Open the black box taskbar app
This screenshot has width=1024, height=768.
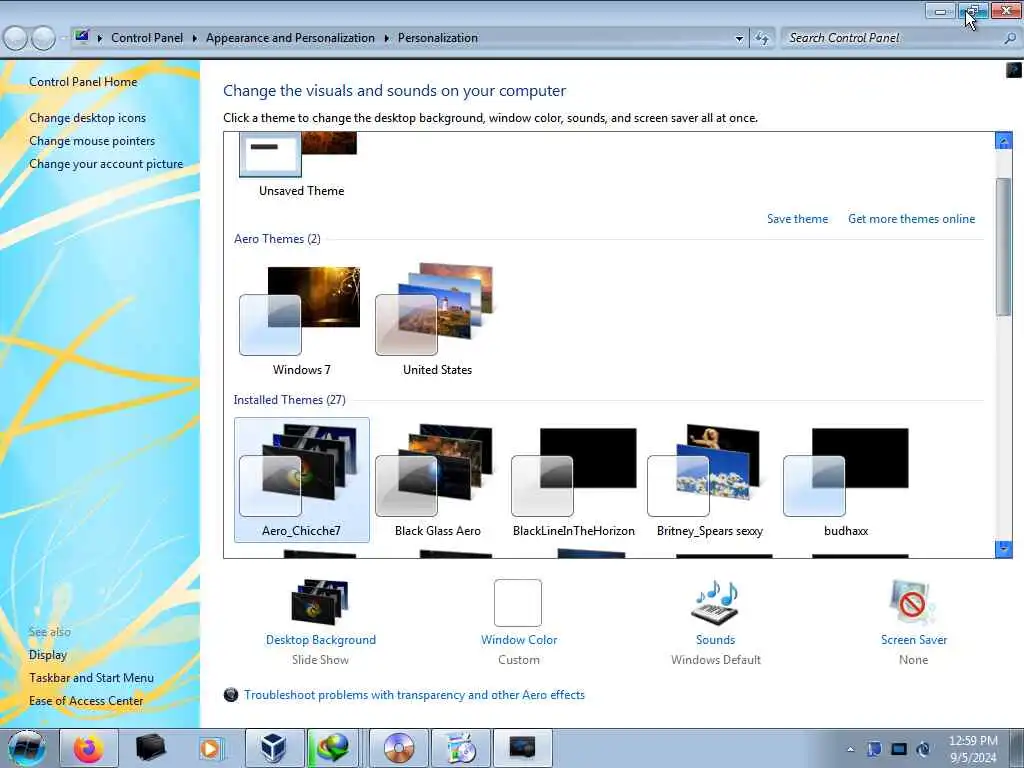[x=150, y=748]
